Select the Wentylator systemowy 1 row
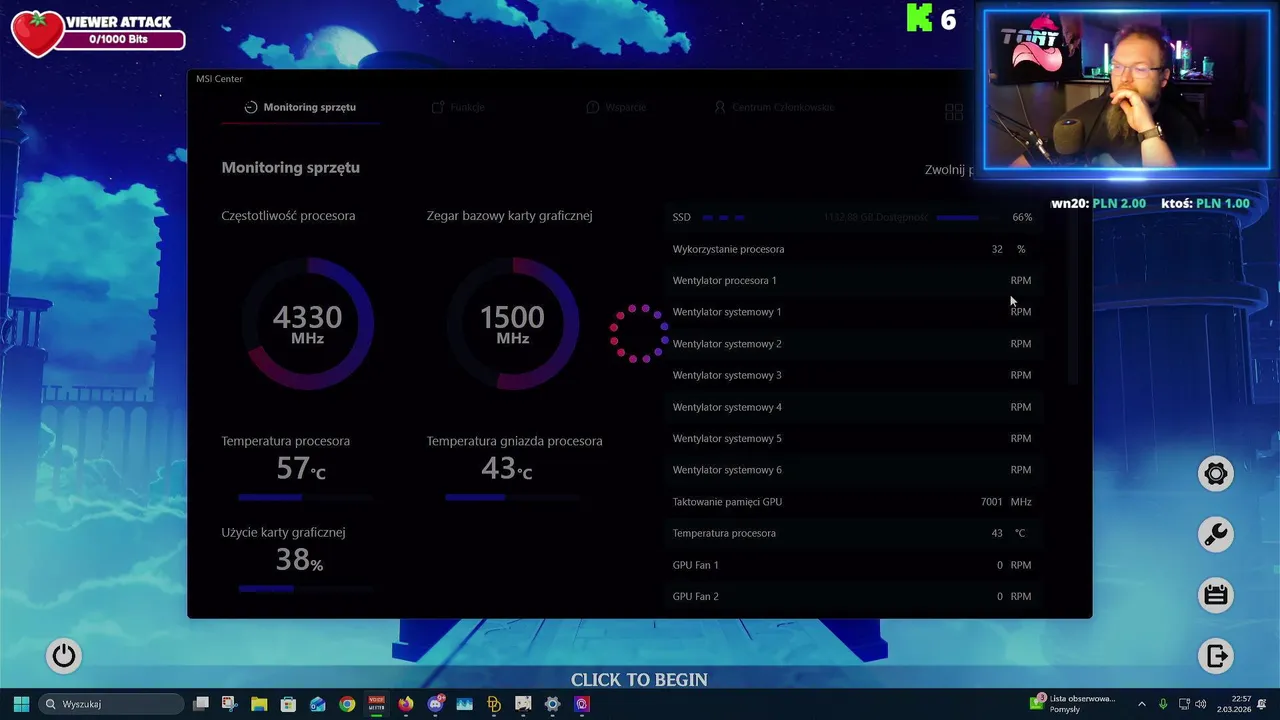1280x720 pixels. (x=852, y=312)
